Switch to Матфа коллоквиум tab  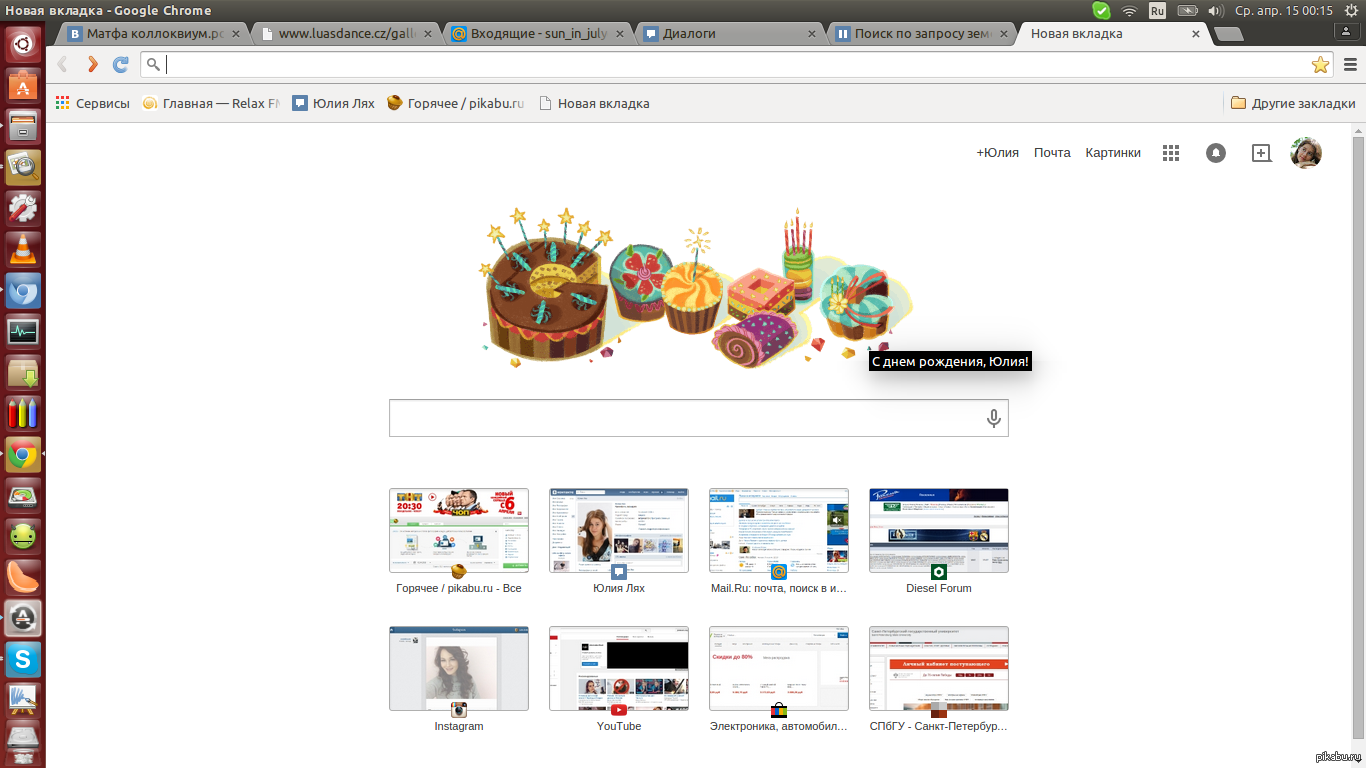154,33
